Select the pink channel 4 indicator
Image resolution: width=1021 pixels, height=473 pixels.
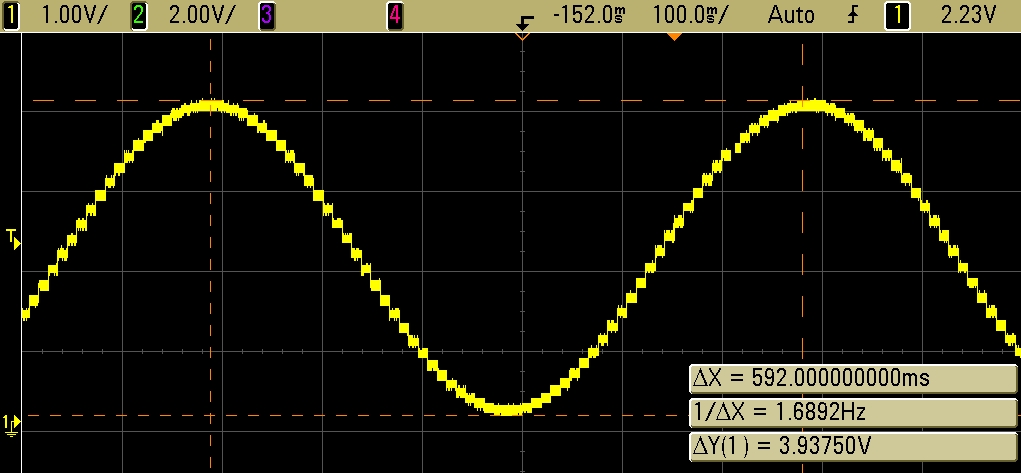394,15
